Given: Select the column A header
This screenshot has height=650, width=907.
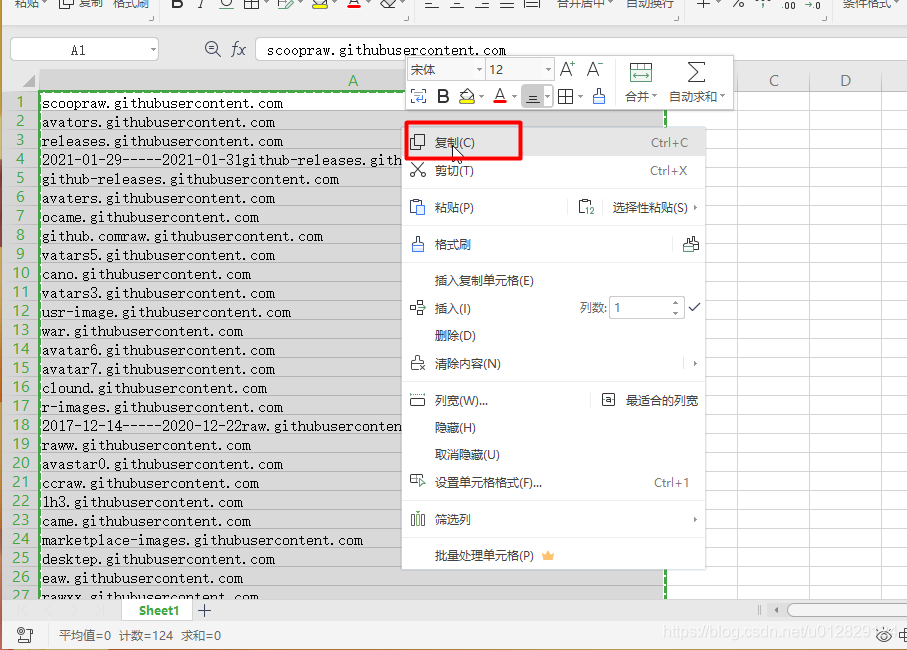Looking at the screenshot, I should 353,81.
